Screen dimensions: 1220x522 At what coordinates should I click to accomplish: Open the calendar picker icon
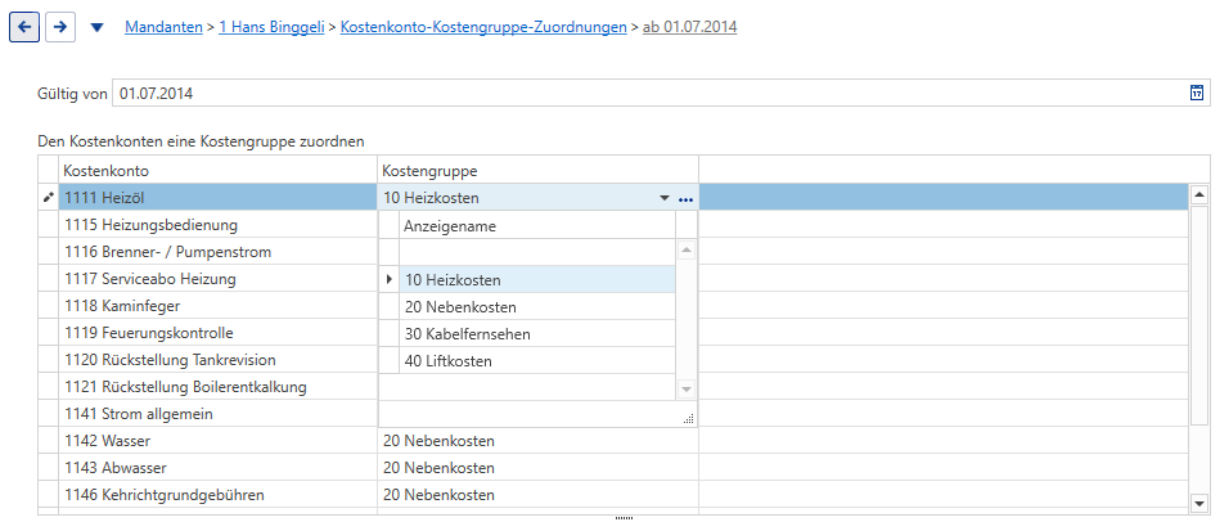click(x=1196, y=93)
